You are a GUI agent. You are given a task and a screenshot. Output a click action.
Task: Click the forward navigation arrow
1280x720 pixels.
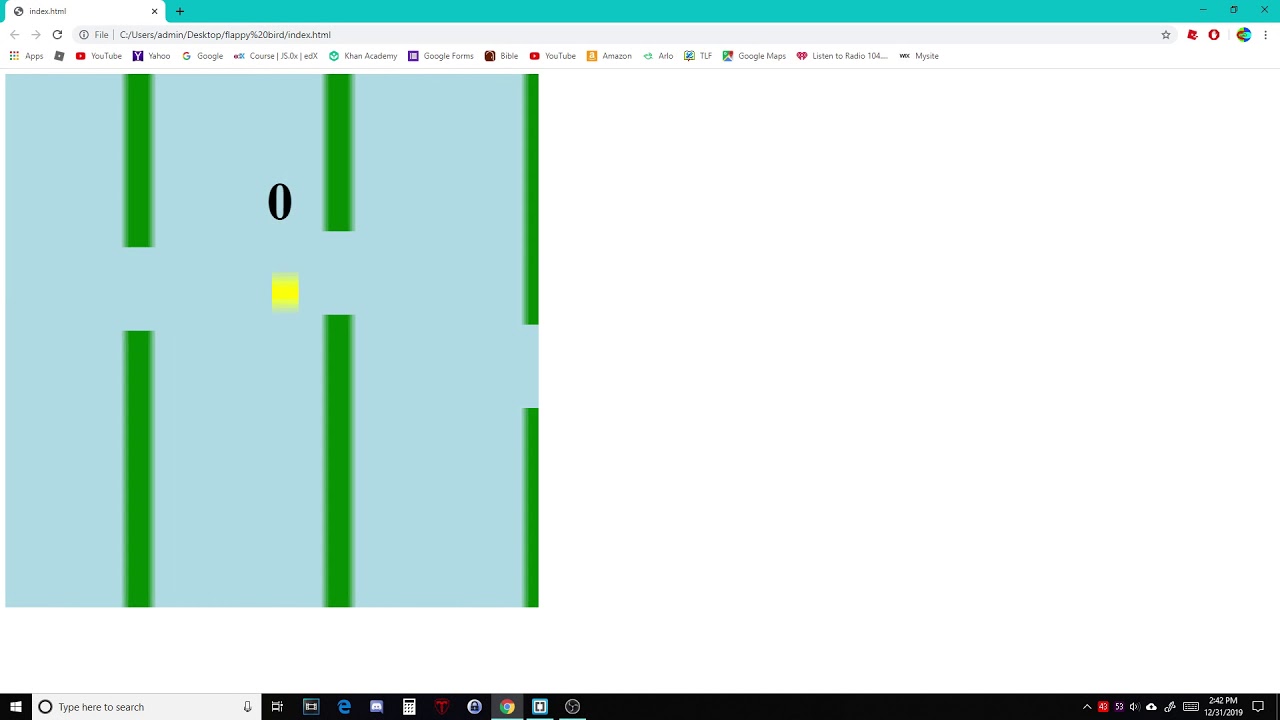point(36,34)
